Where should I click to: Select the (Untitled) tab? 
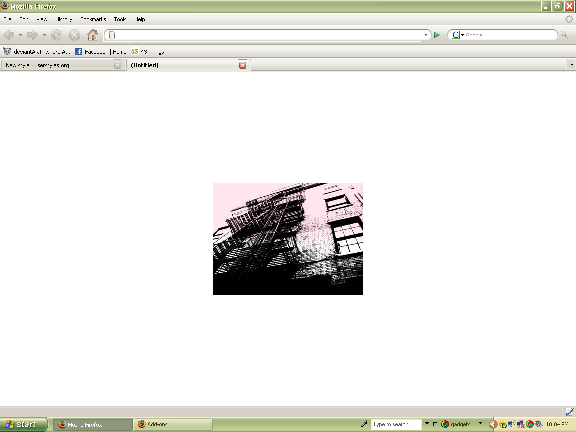(x=188, y=65)
